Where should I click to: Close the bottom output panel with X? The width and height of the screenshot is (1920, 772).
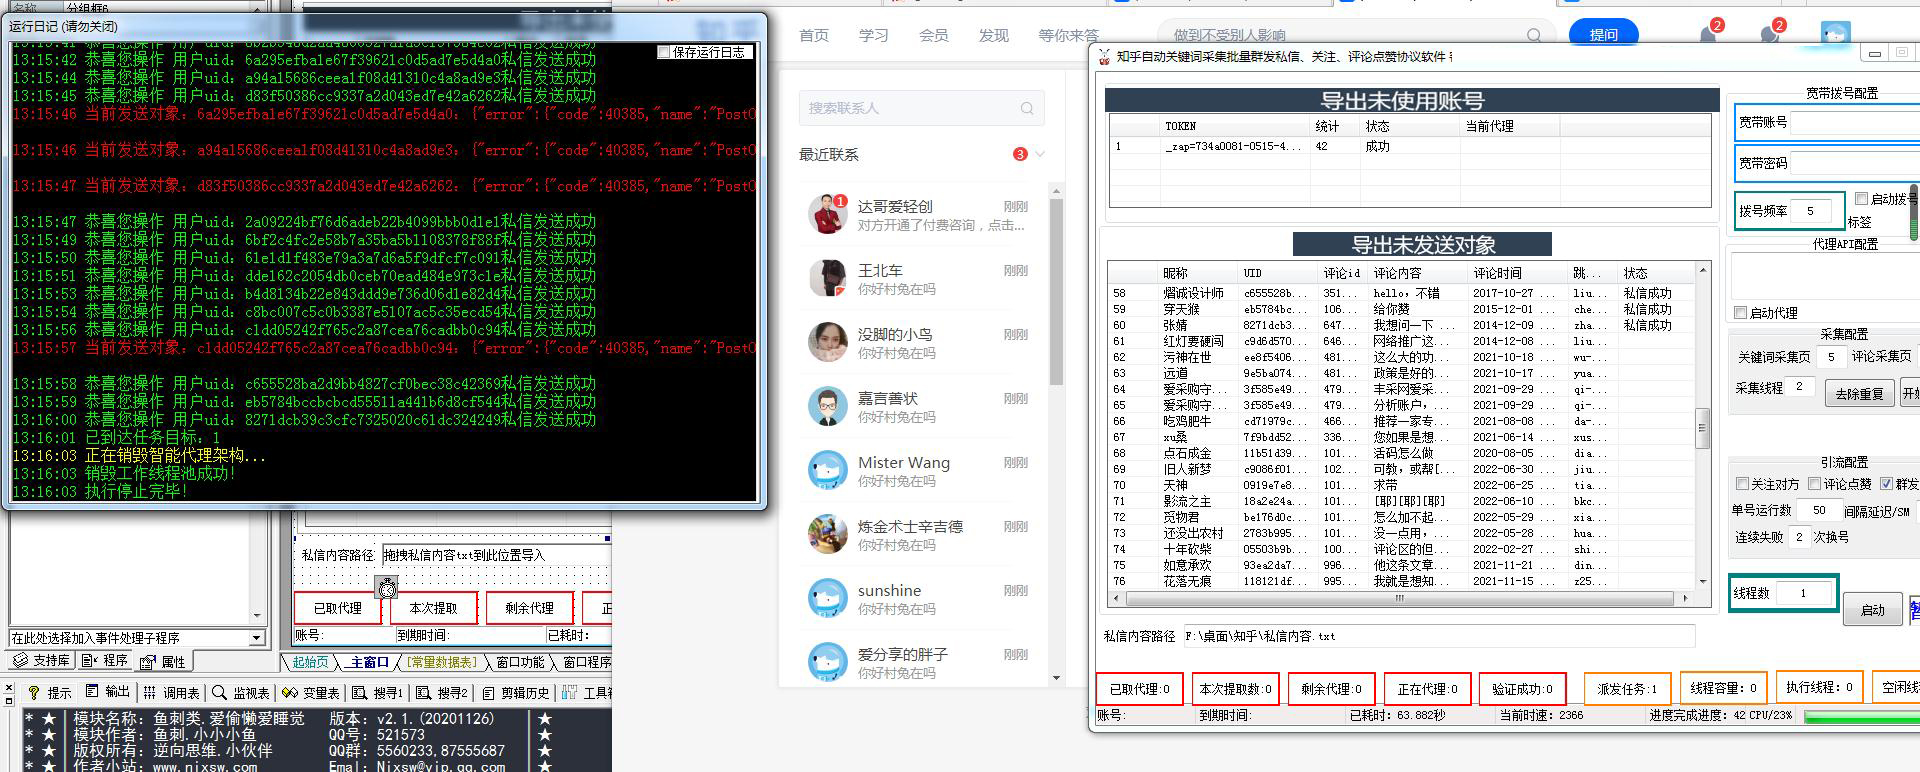(8, 689)
